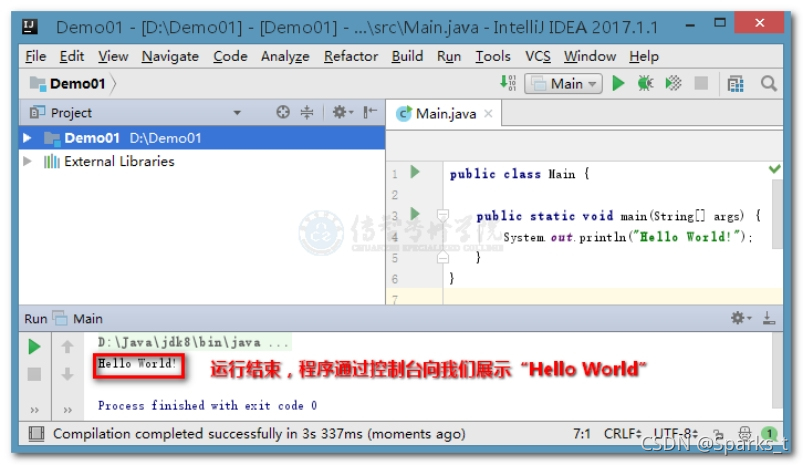Screen dimensions: 804x465
Task: Click run gutter arrow beside class Main line
Action: (415, 172)
